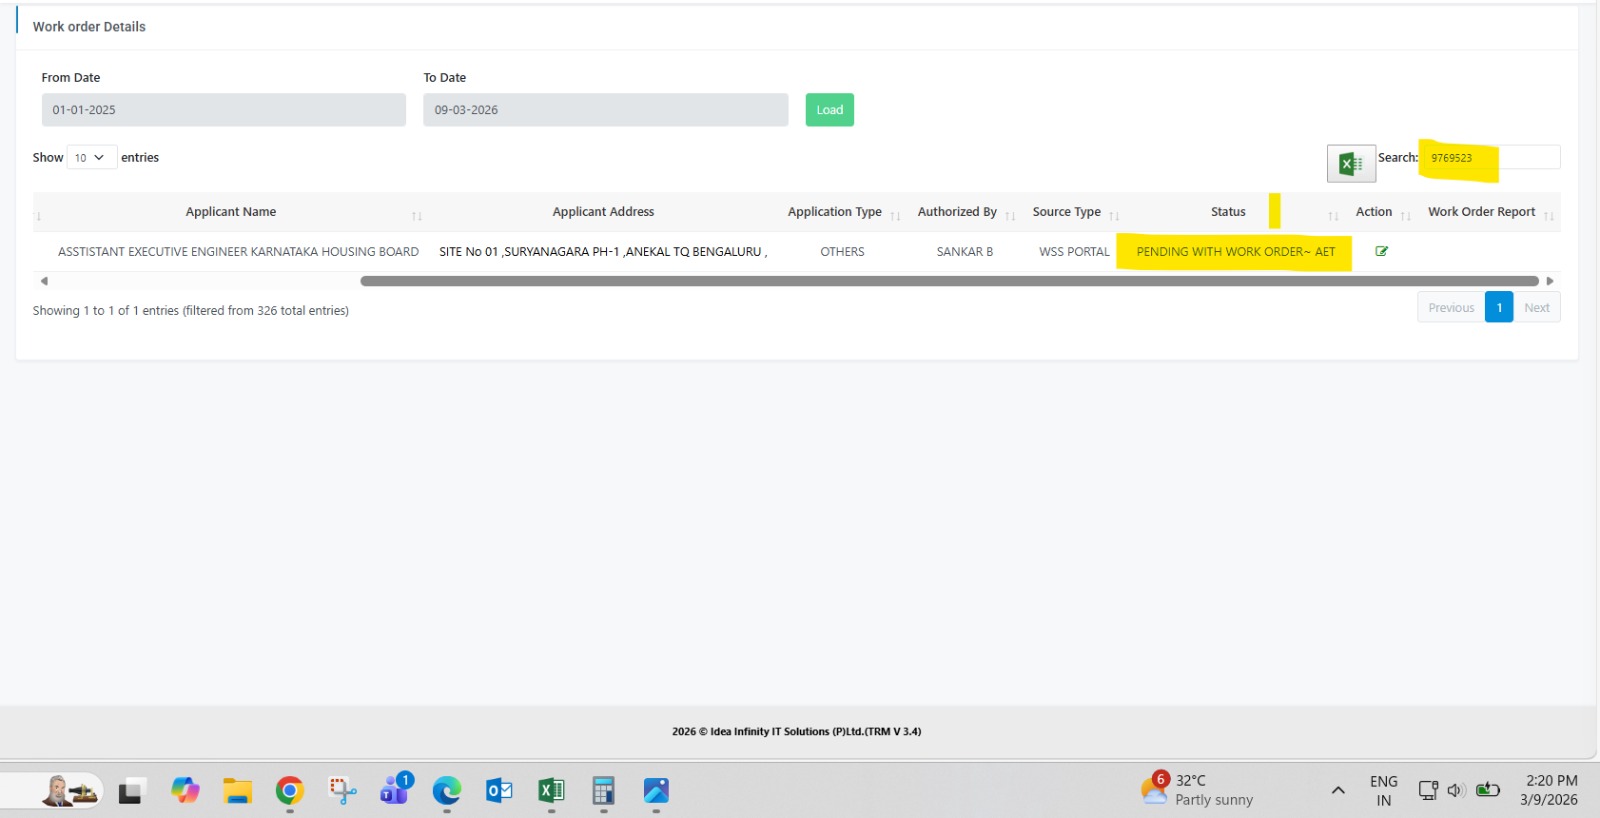This screenshot has width=1600, height=818.
Task: Open the edit action for the work order row
Action: click(x=1382, y=251)
